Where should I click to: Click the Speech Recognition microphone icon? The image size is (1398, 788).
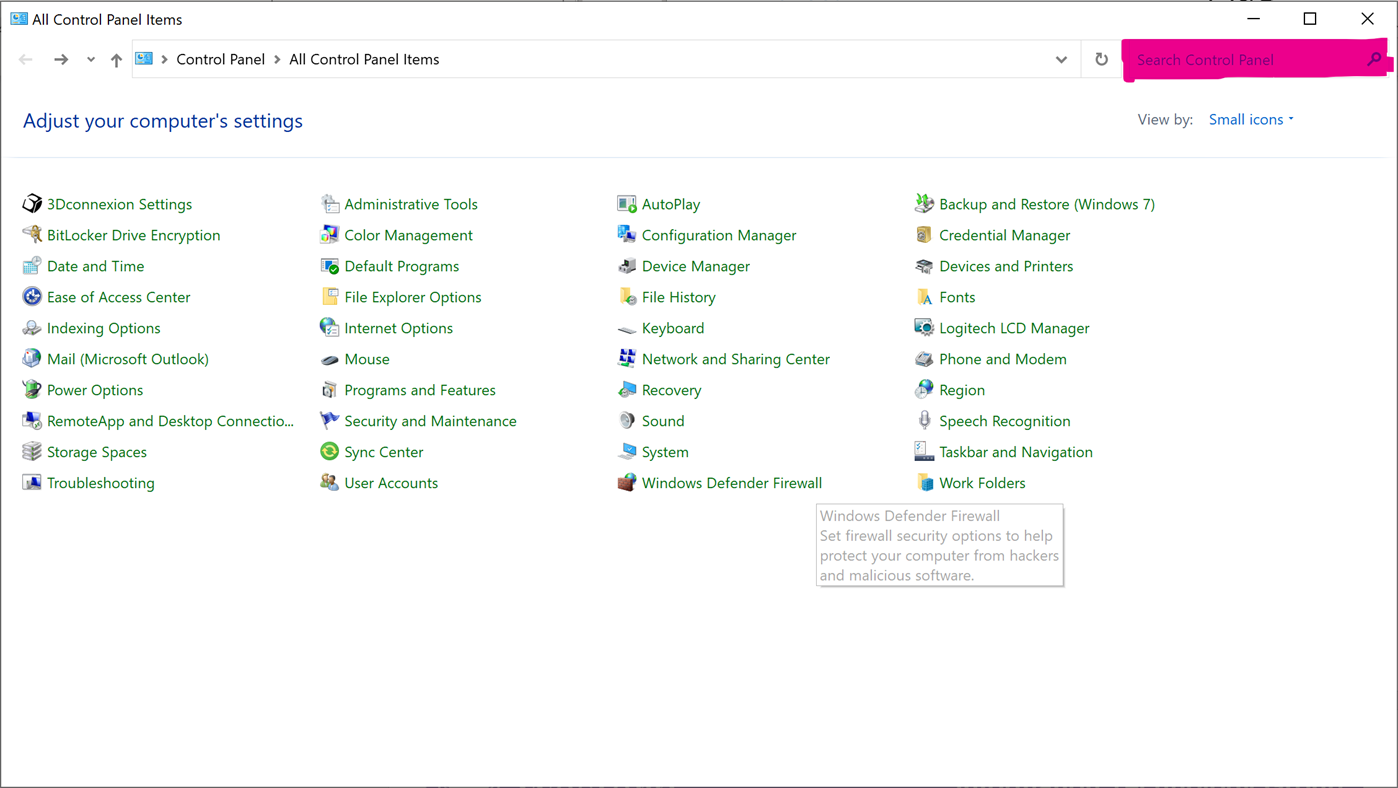[924, 421]
